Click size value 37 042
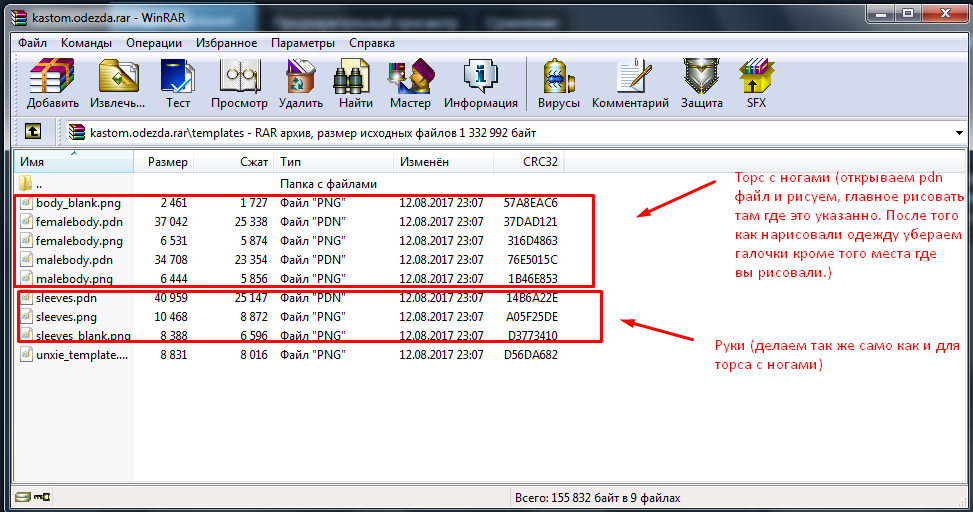973x512 pixels. (171, 222)
